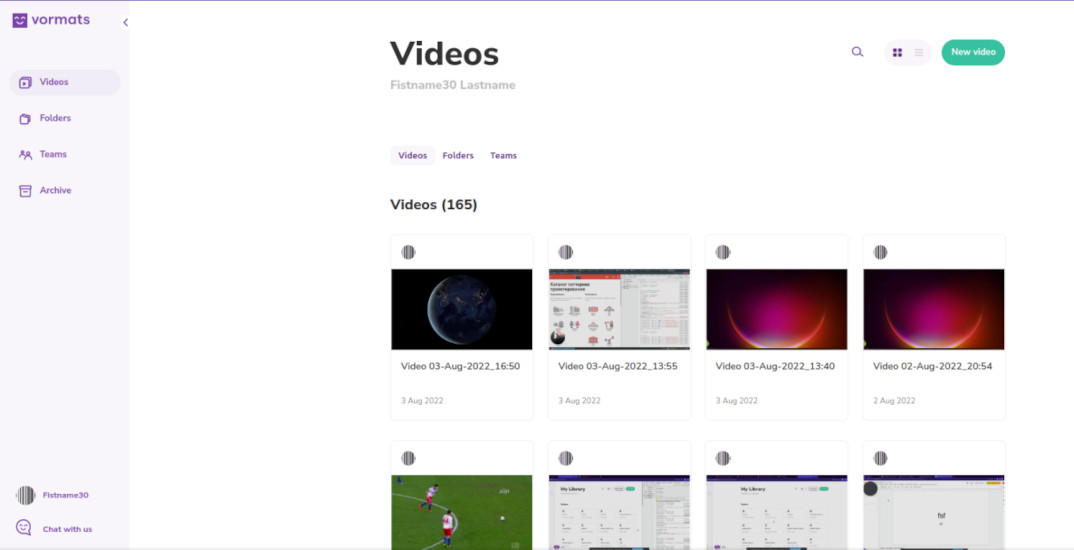Switch to grid view layout

[897, 52]
